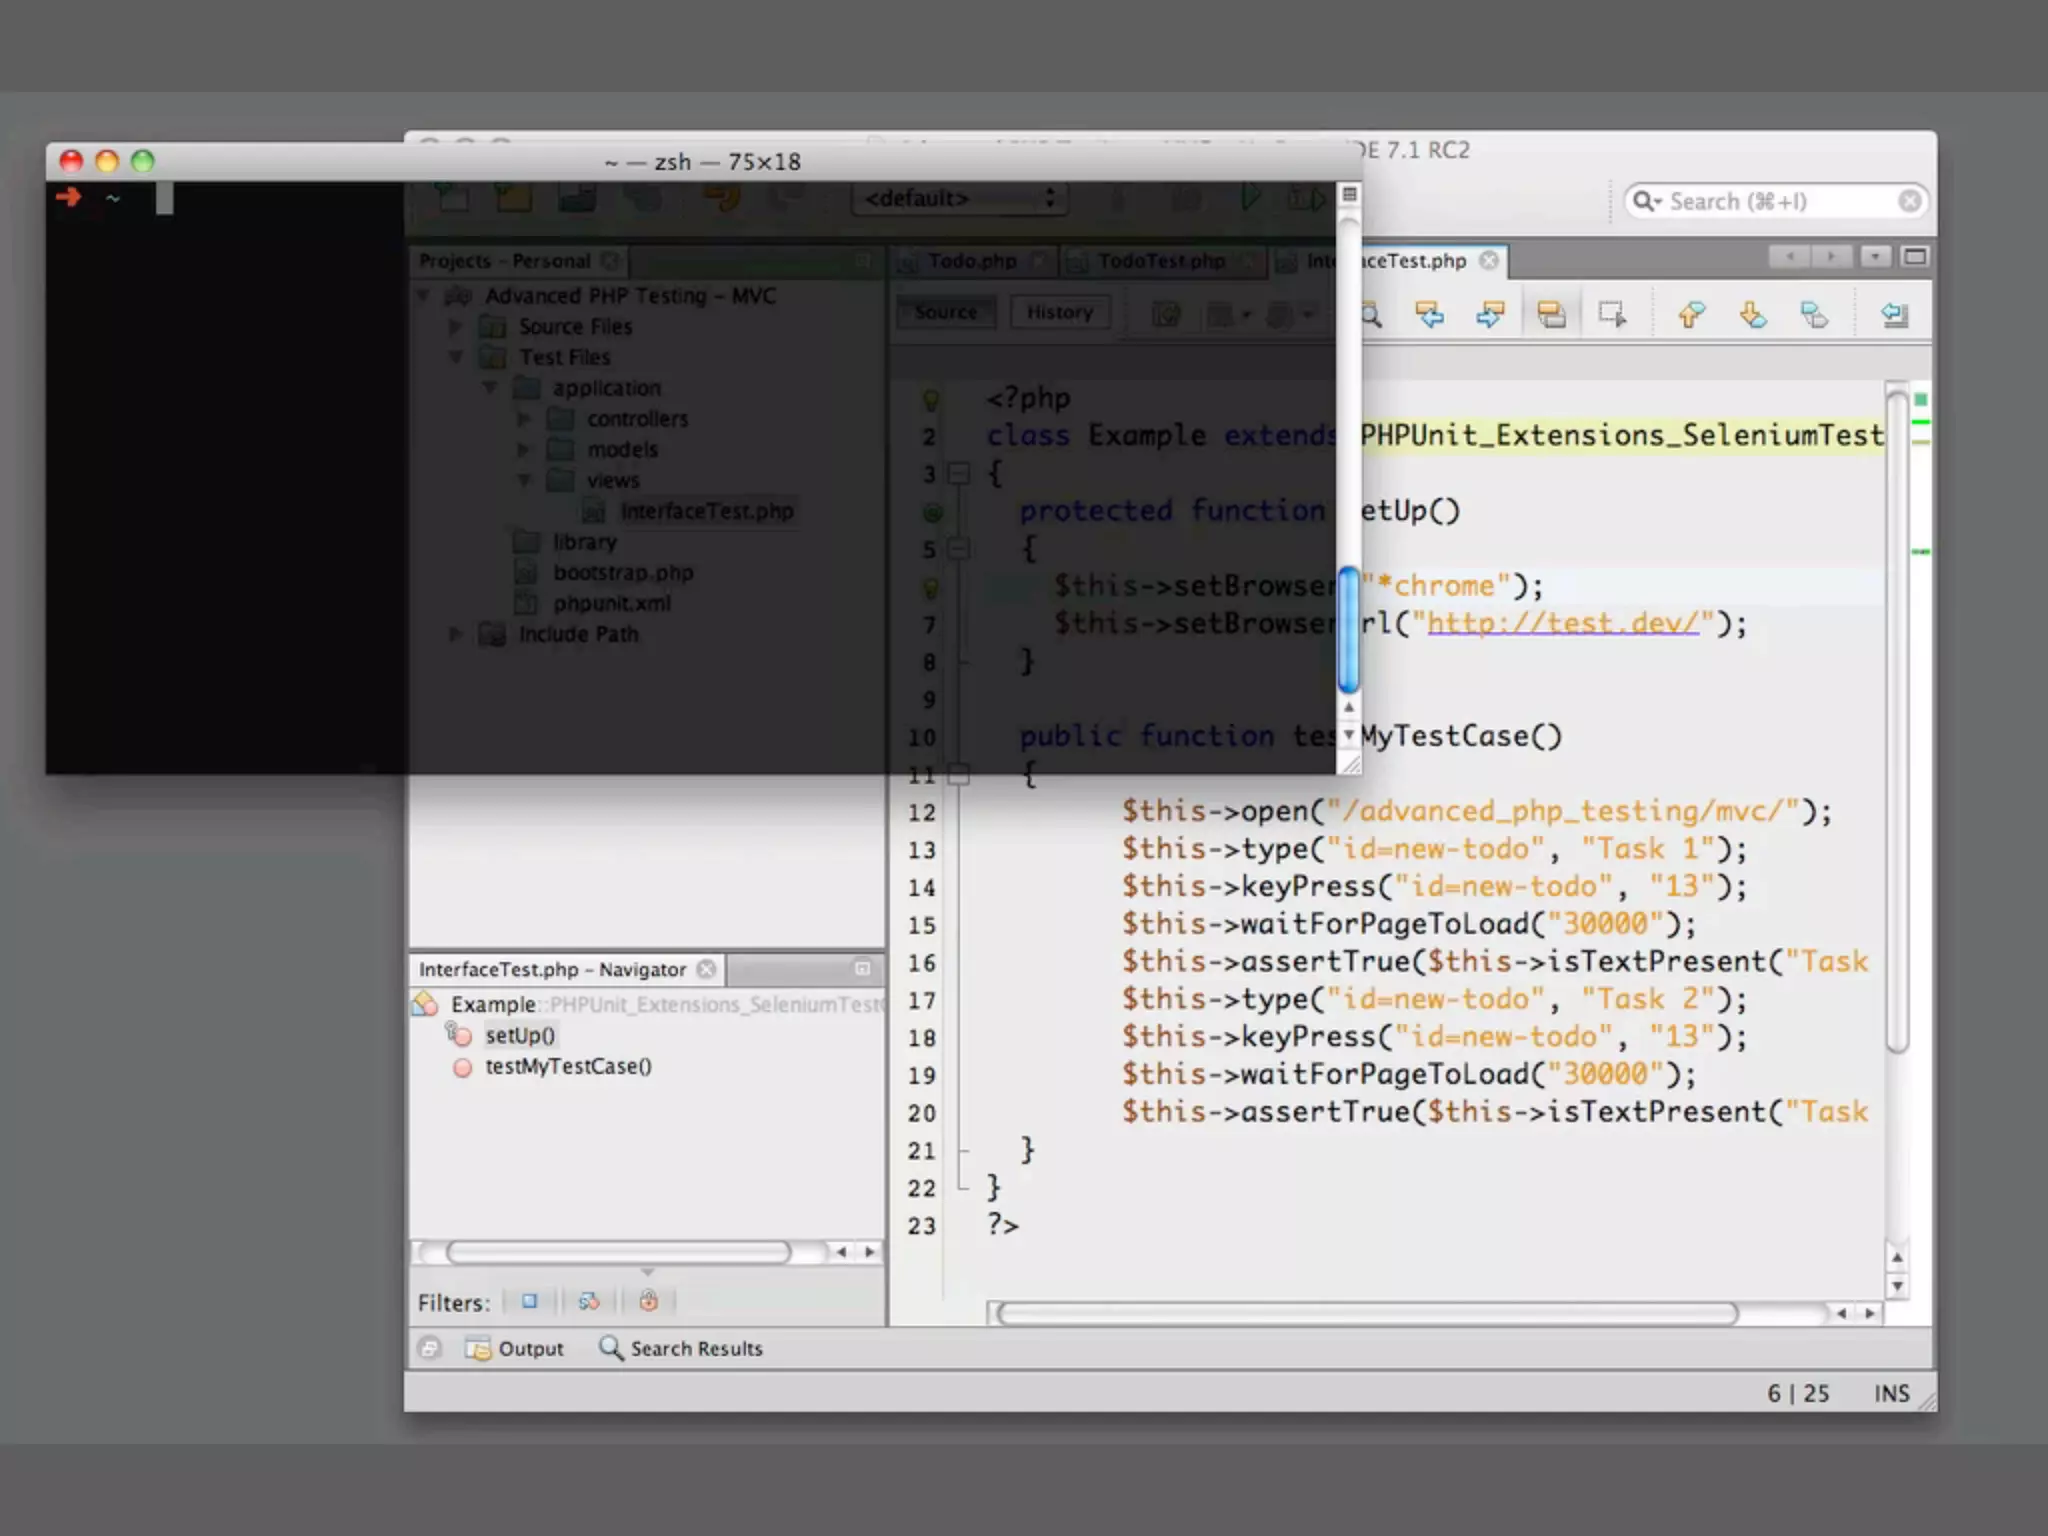Screen dimensions: 2048x1536
Task: Select testMyTestCase() in Navigator
Action: tap(567, 1066)
